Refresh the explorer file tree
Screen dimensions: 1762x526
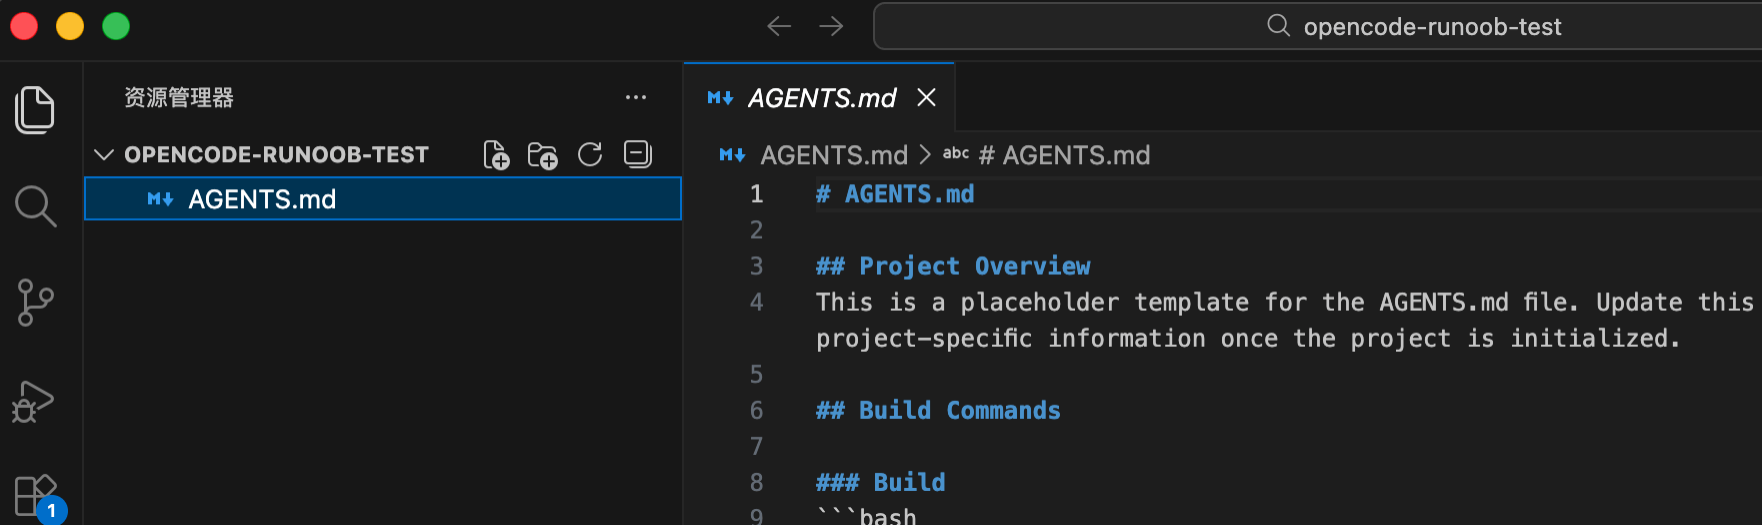pos(590,154)
